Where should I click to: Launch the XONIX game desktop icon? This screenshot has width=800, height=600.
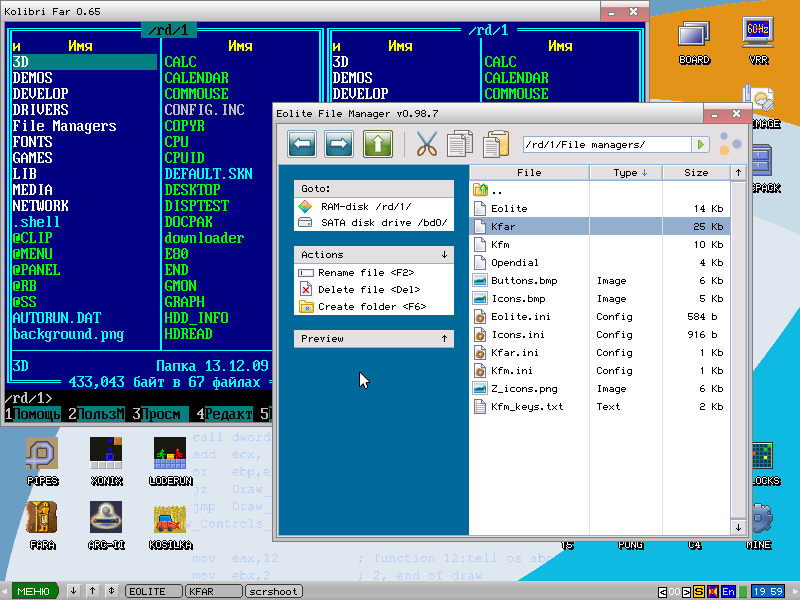(106, 461)
